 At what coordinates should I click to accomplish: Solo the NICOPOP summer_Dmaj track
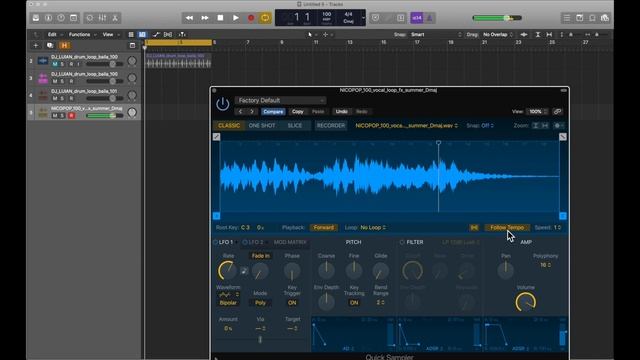point(62,116)
